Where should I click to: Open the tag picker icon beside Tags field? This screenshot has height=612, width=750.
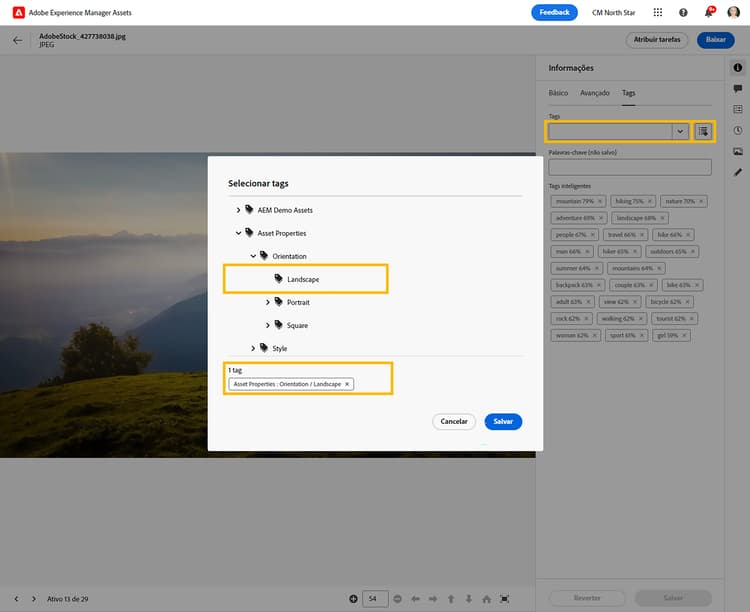[704, 131]
